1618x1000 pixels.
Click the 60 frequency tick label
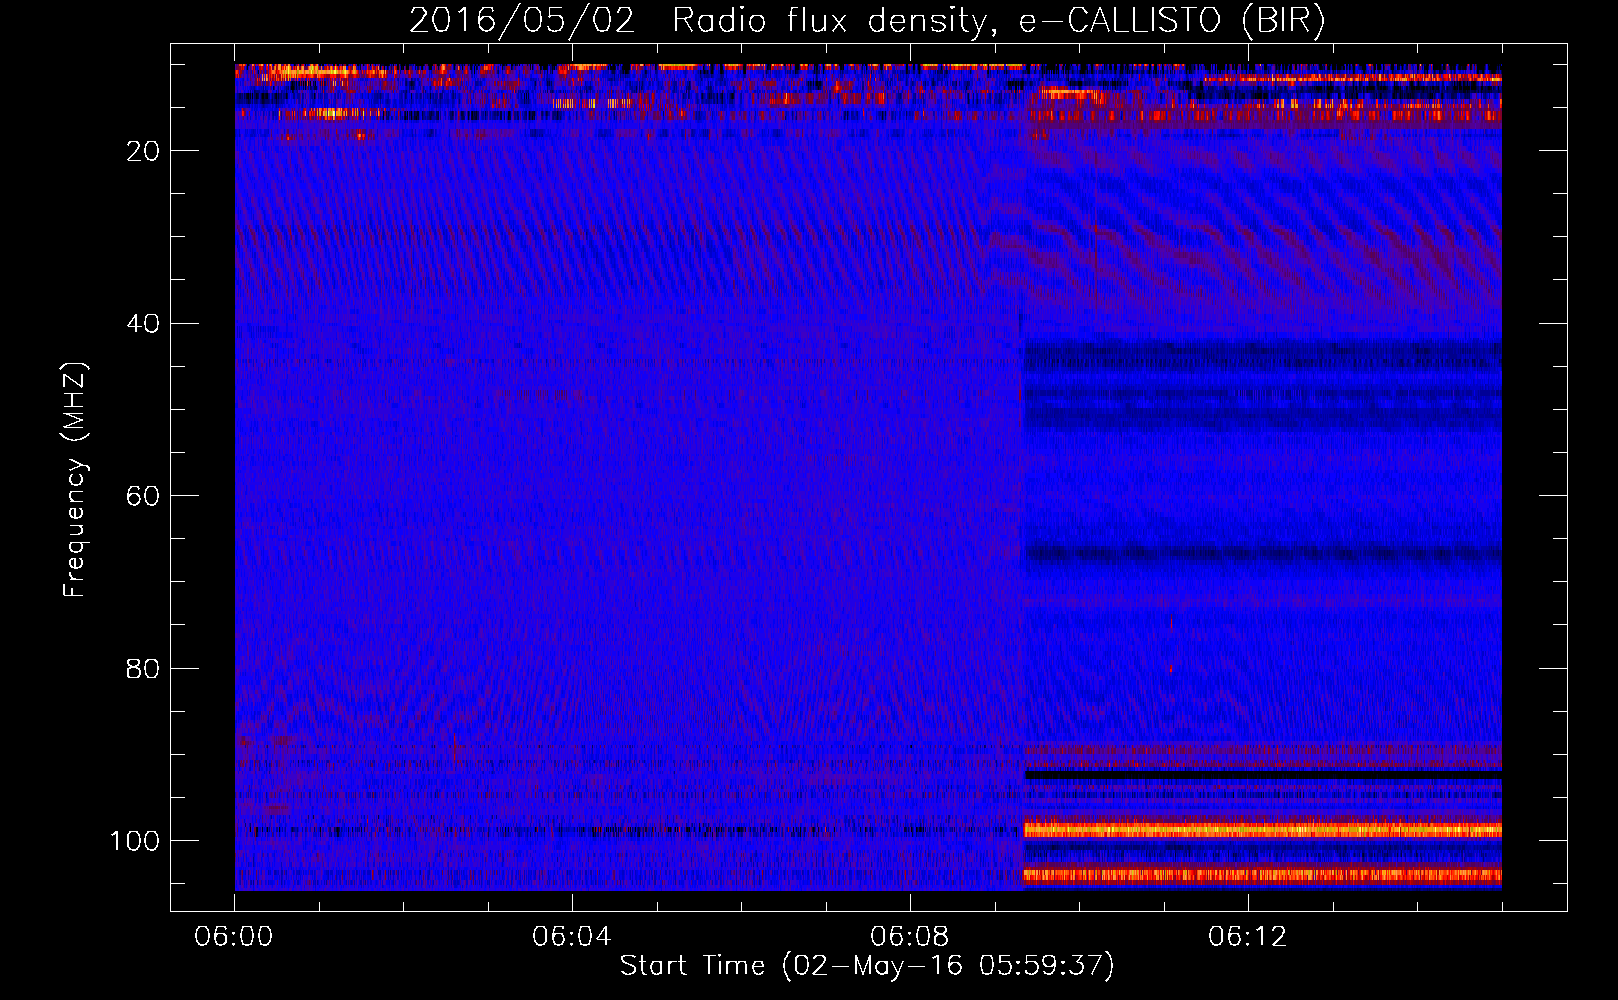tap(144, 496)
